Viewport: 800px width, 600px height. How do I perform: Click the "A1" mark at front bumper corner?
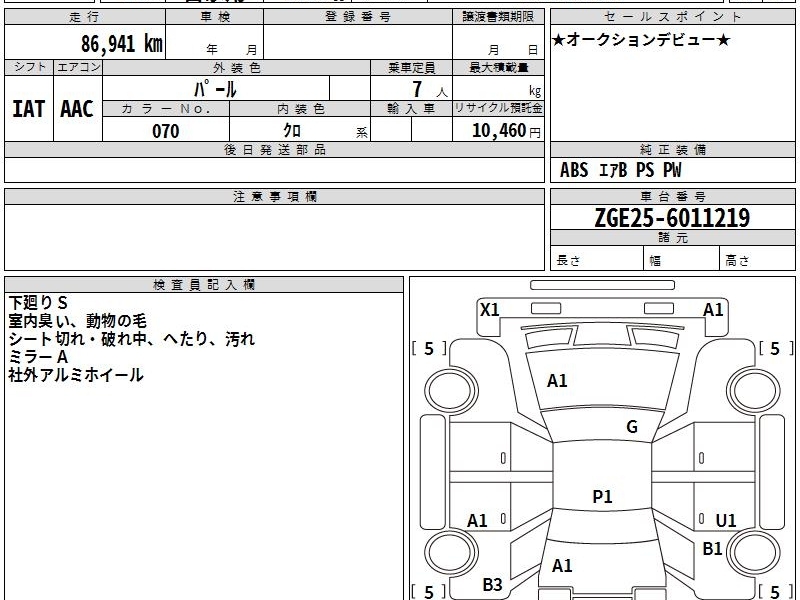tap(713, 310)
